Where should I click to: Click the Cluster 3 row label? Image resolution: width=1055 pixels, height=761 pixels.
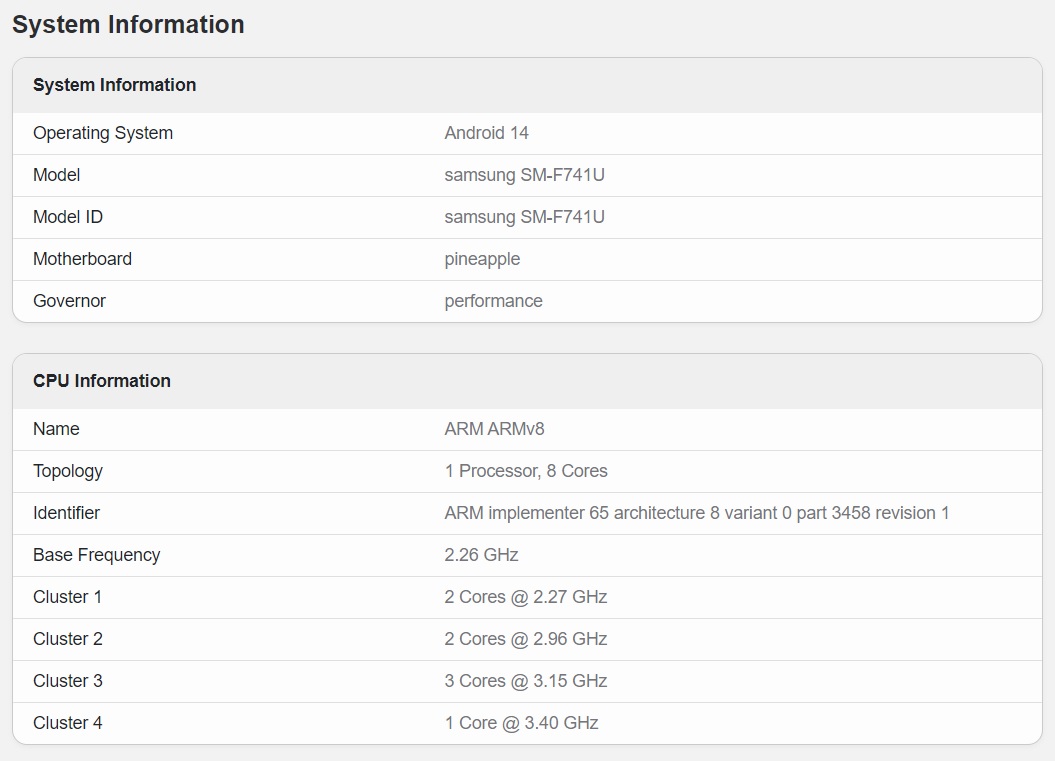tap(68, 681)
